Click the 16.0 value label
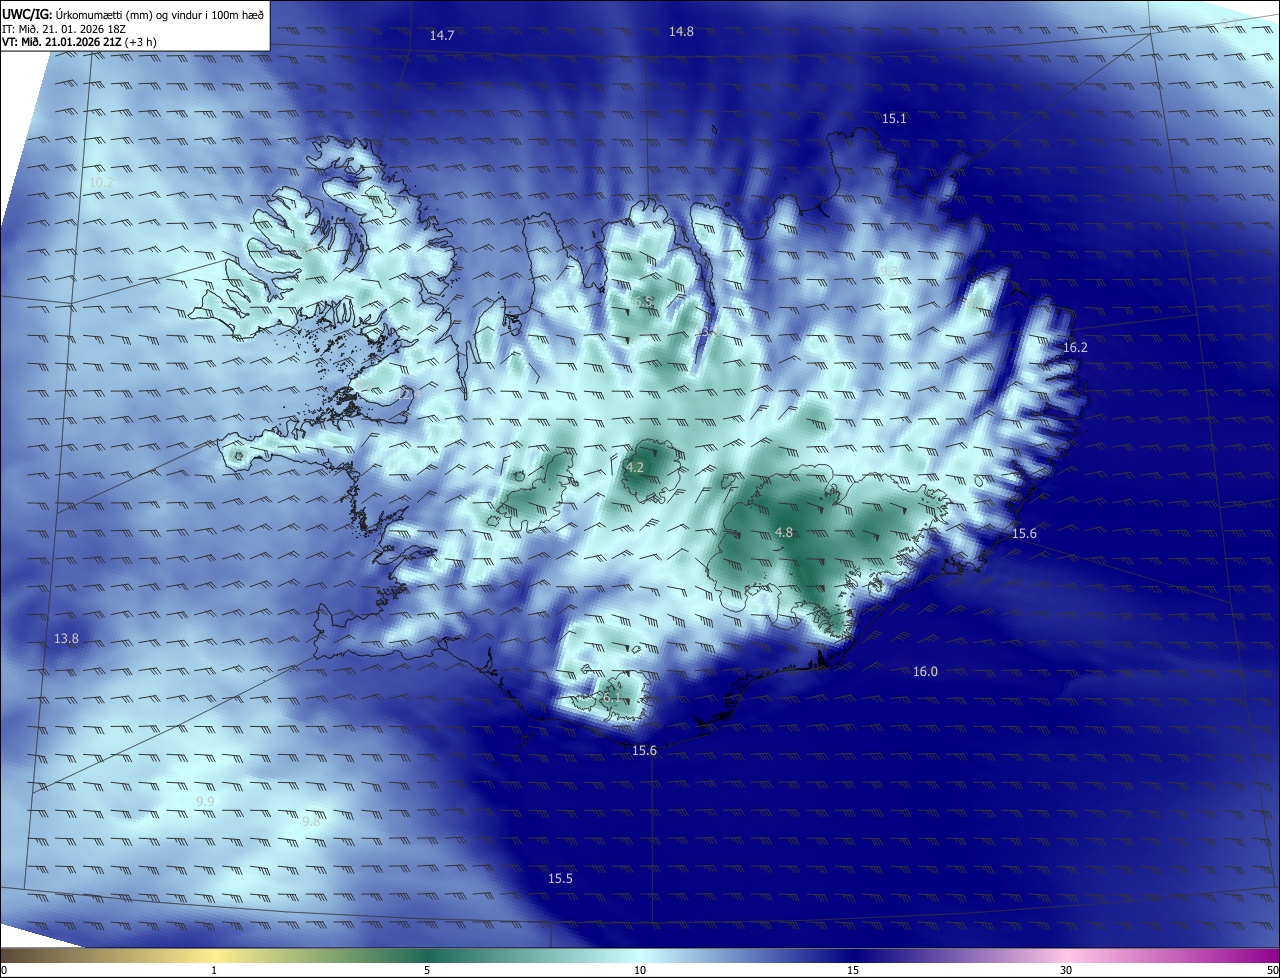1280x978 pixels. 925,671
